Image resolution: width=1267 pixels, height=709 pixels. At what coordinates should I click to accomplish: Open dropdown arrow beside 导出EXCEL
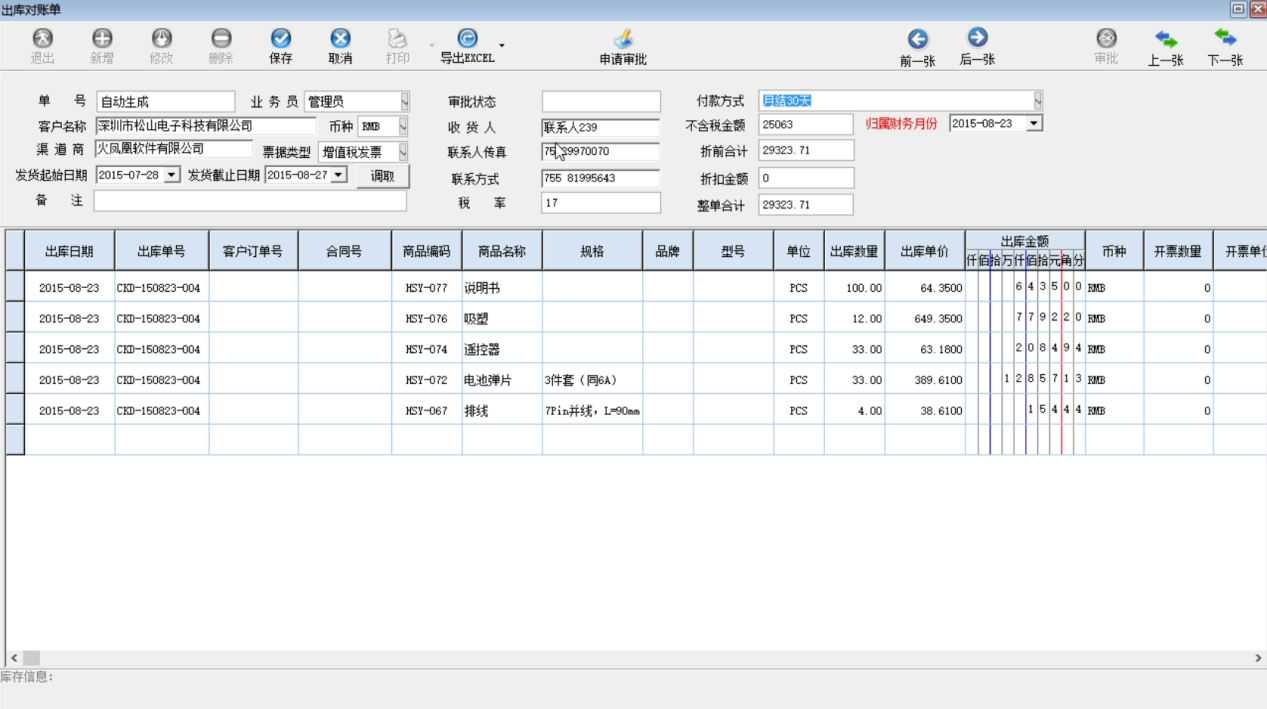point(502,45)
